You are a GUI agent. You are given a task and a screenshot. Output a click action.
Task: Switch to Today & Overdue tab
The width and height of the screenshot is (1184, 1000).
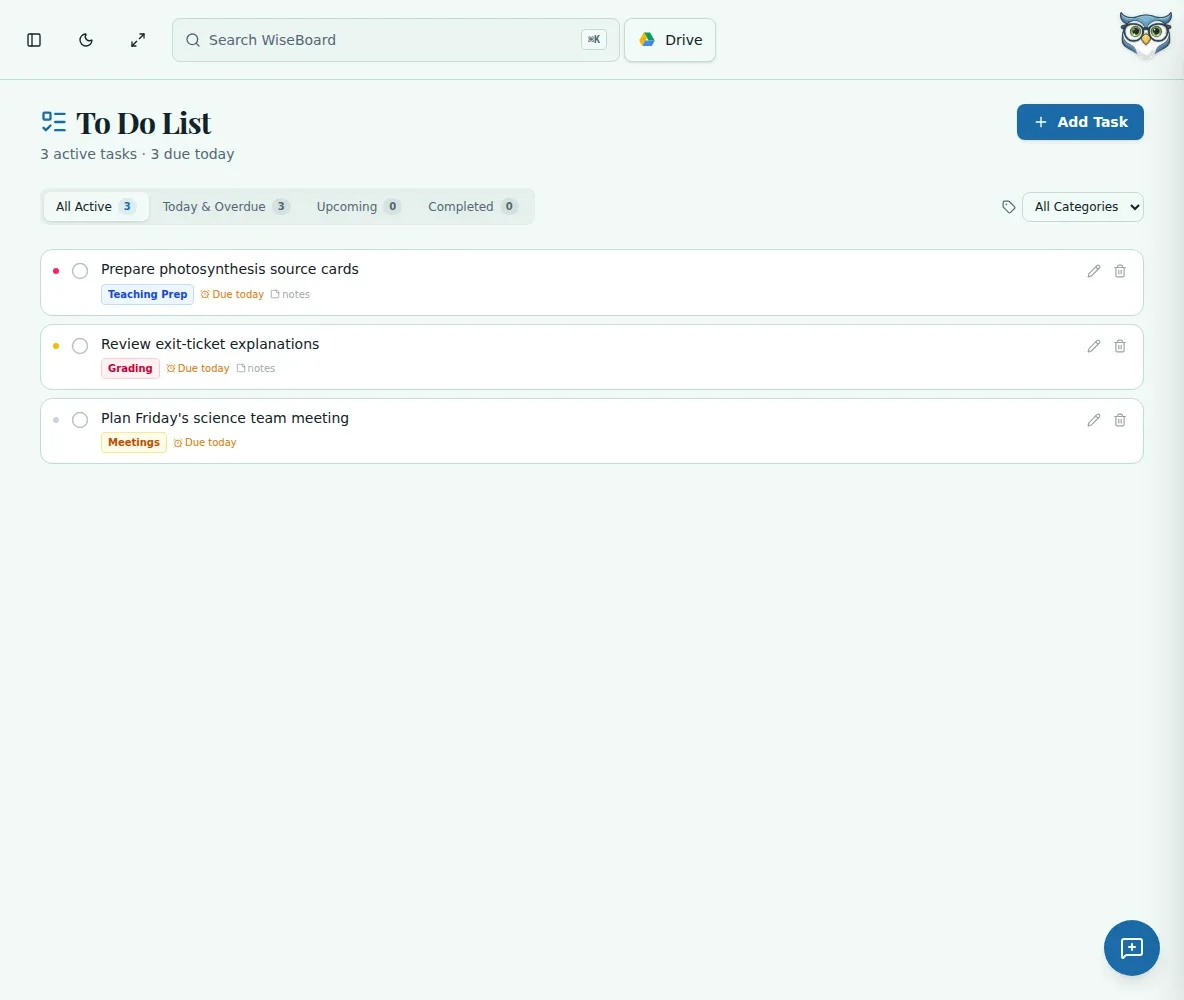[x=226, y=207]
